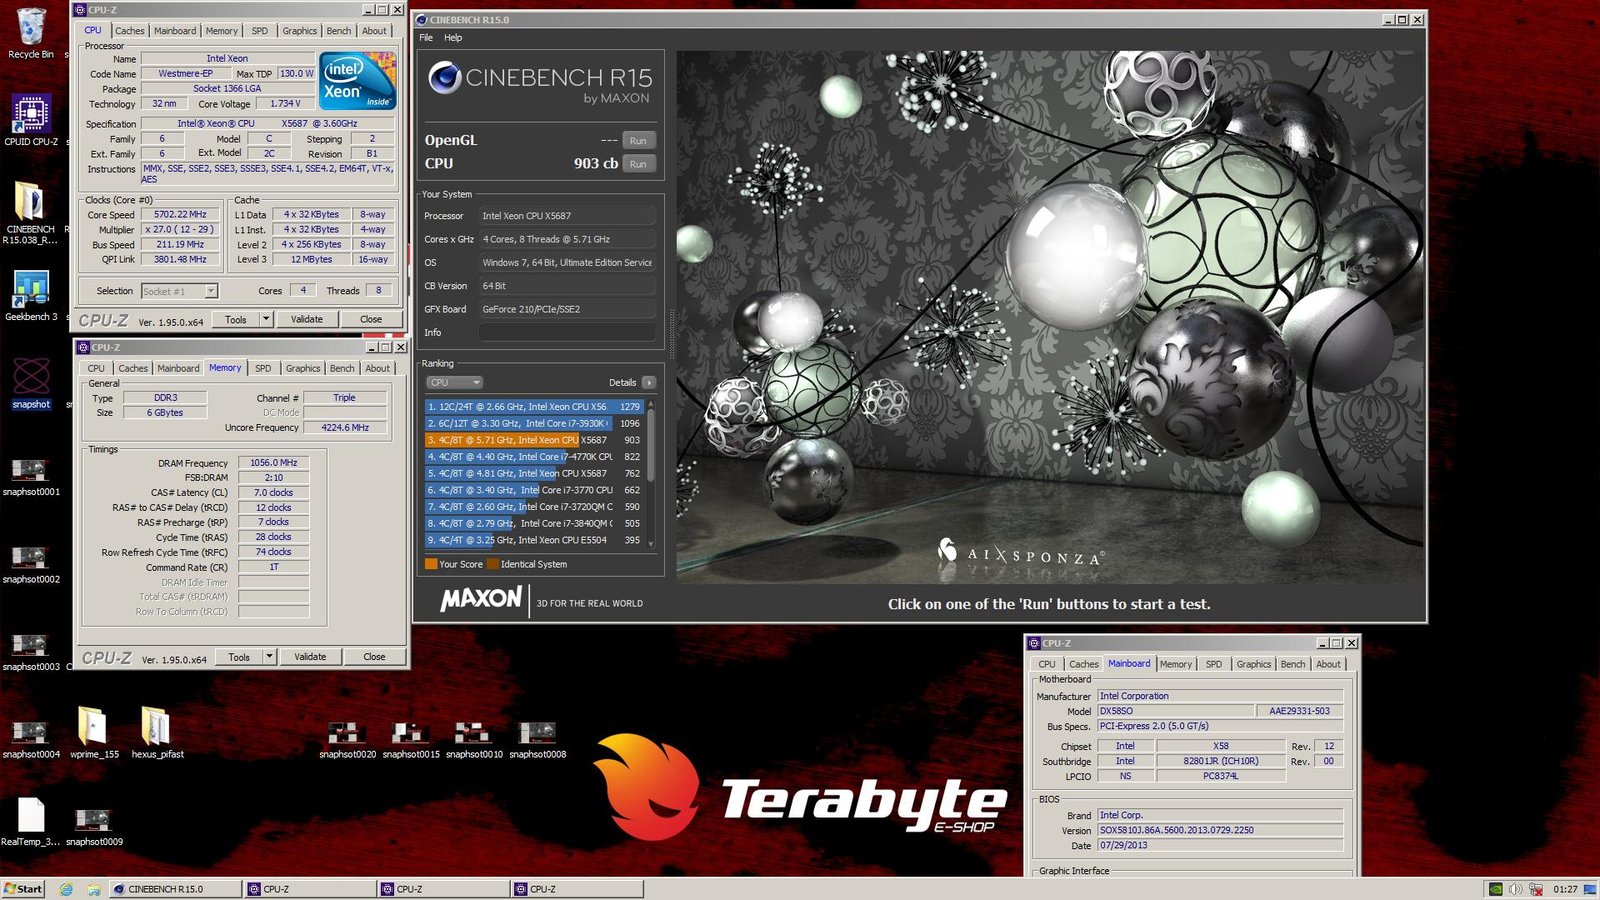Click the NVIDIA system tray icon

pyautogui.click(x=1496, y=889)
